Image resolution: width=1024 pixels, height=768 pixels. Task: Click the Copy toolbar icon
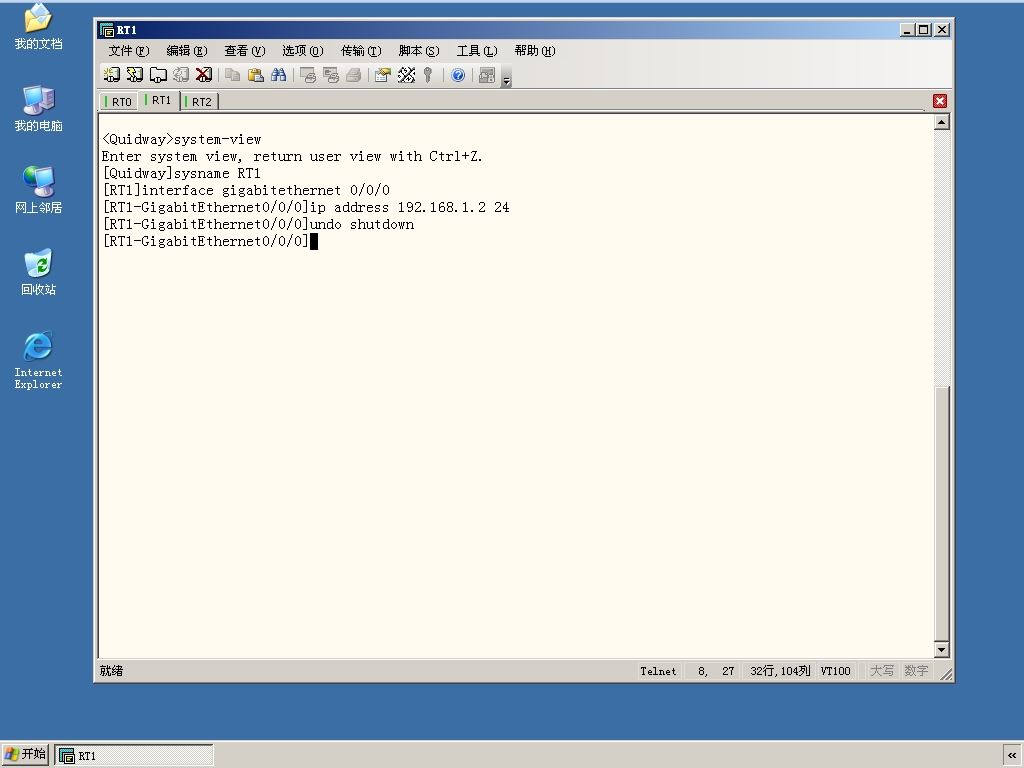point(232,75)
